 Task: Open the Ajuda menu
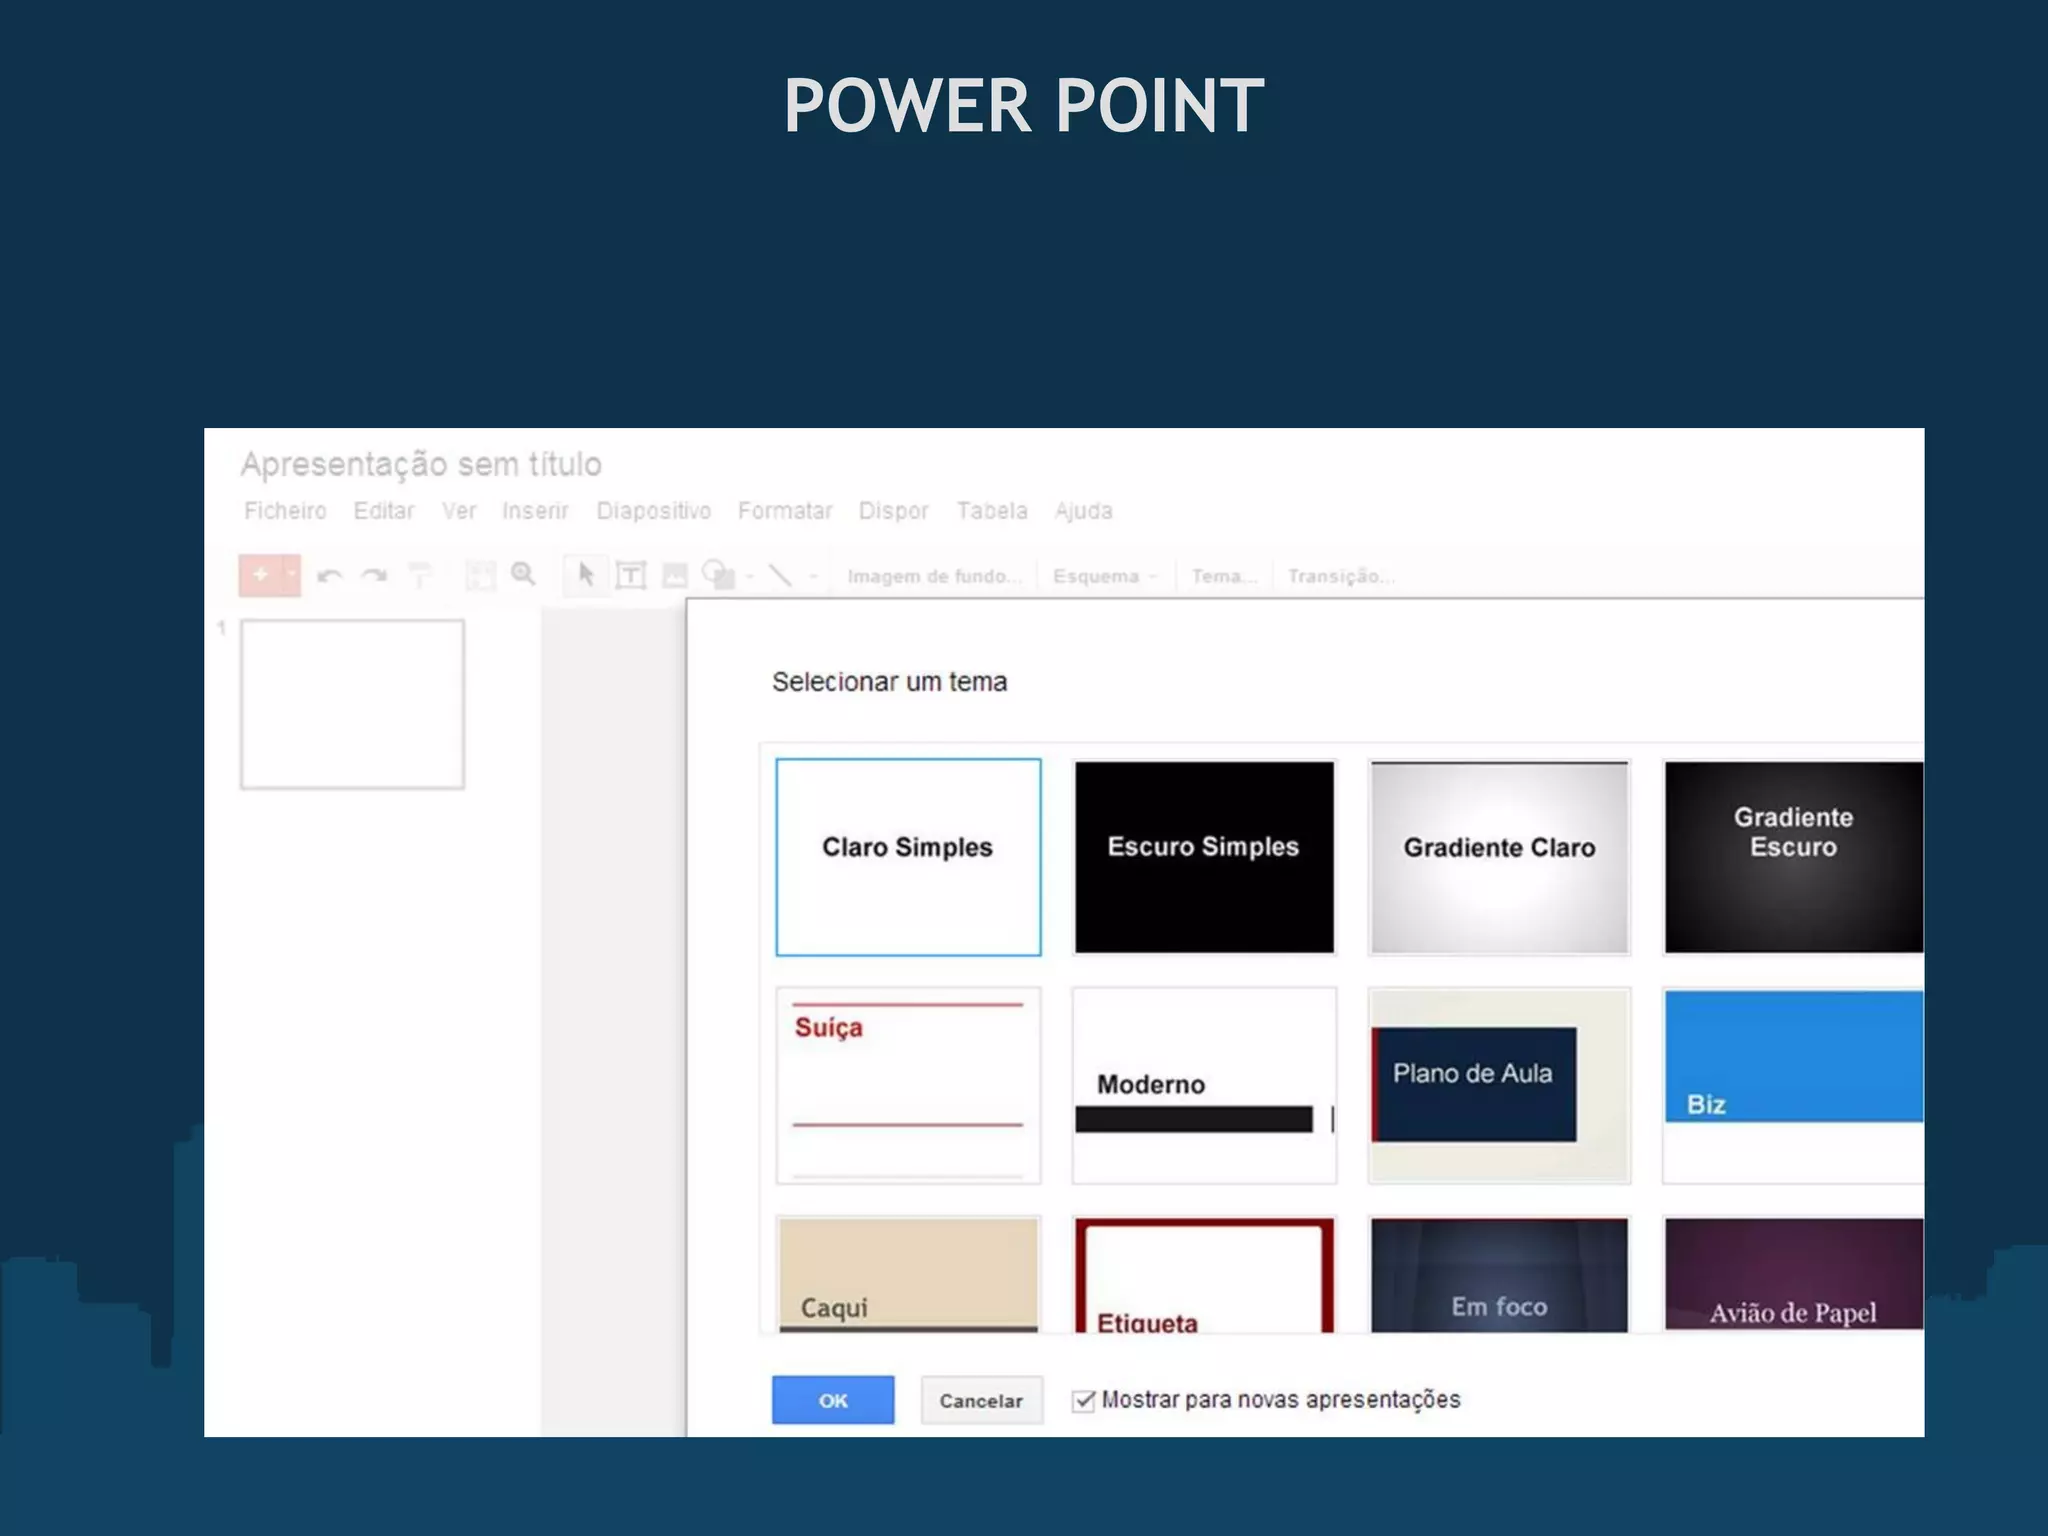(1084, 511)
